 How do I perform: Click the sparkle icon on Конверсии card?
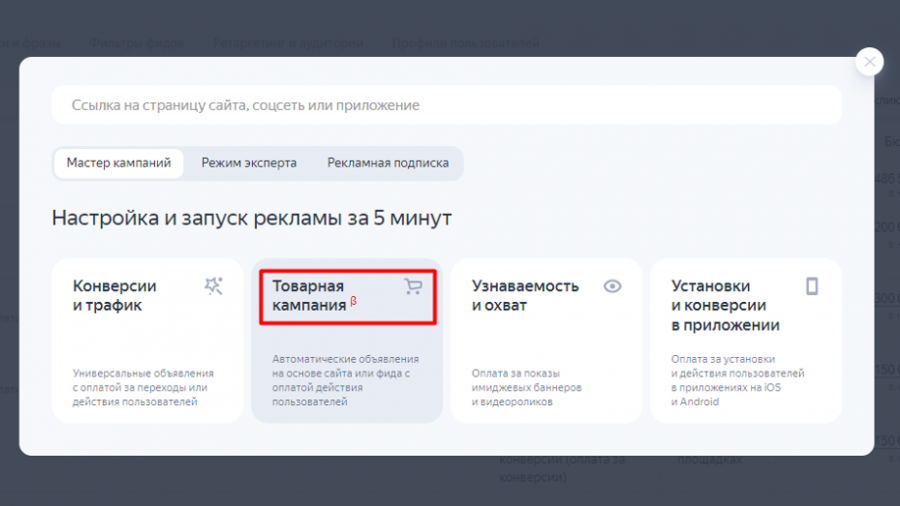214,286
